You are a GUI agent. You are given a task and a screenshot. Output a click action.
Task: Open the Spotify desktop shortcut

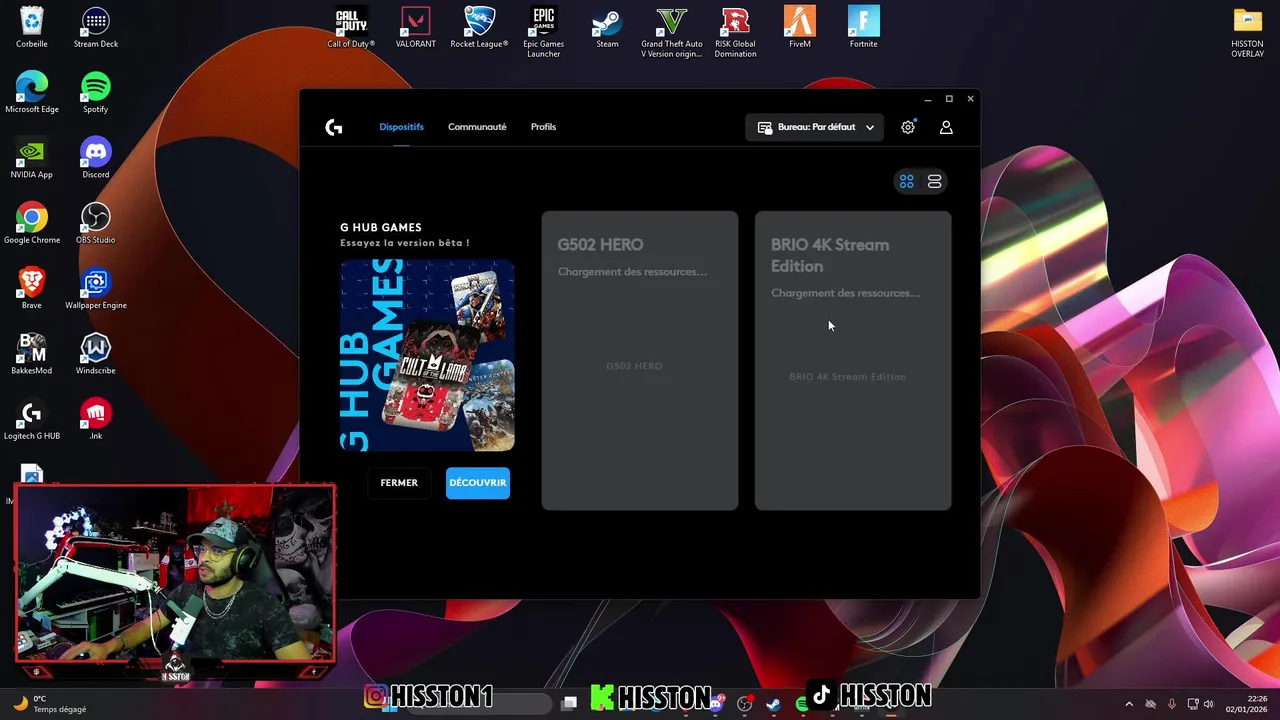tap(96, 92)
